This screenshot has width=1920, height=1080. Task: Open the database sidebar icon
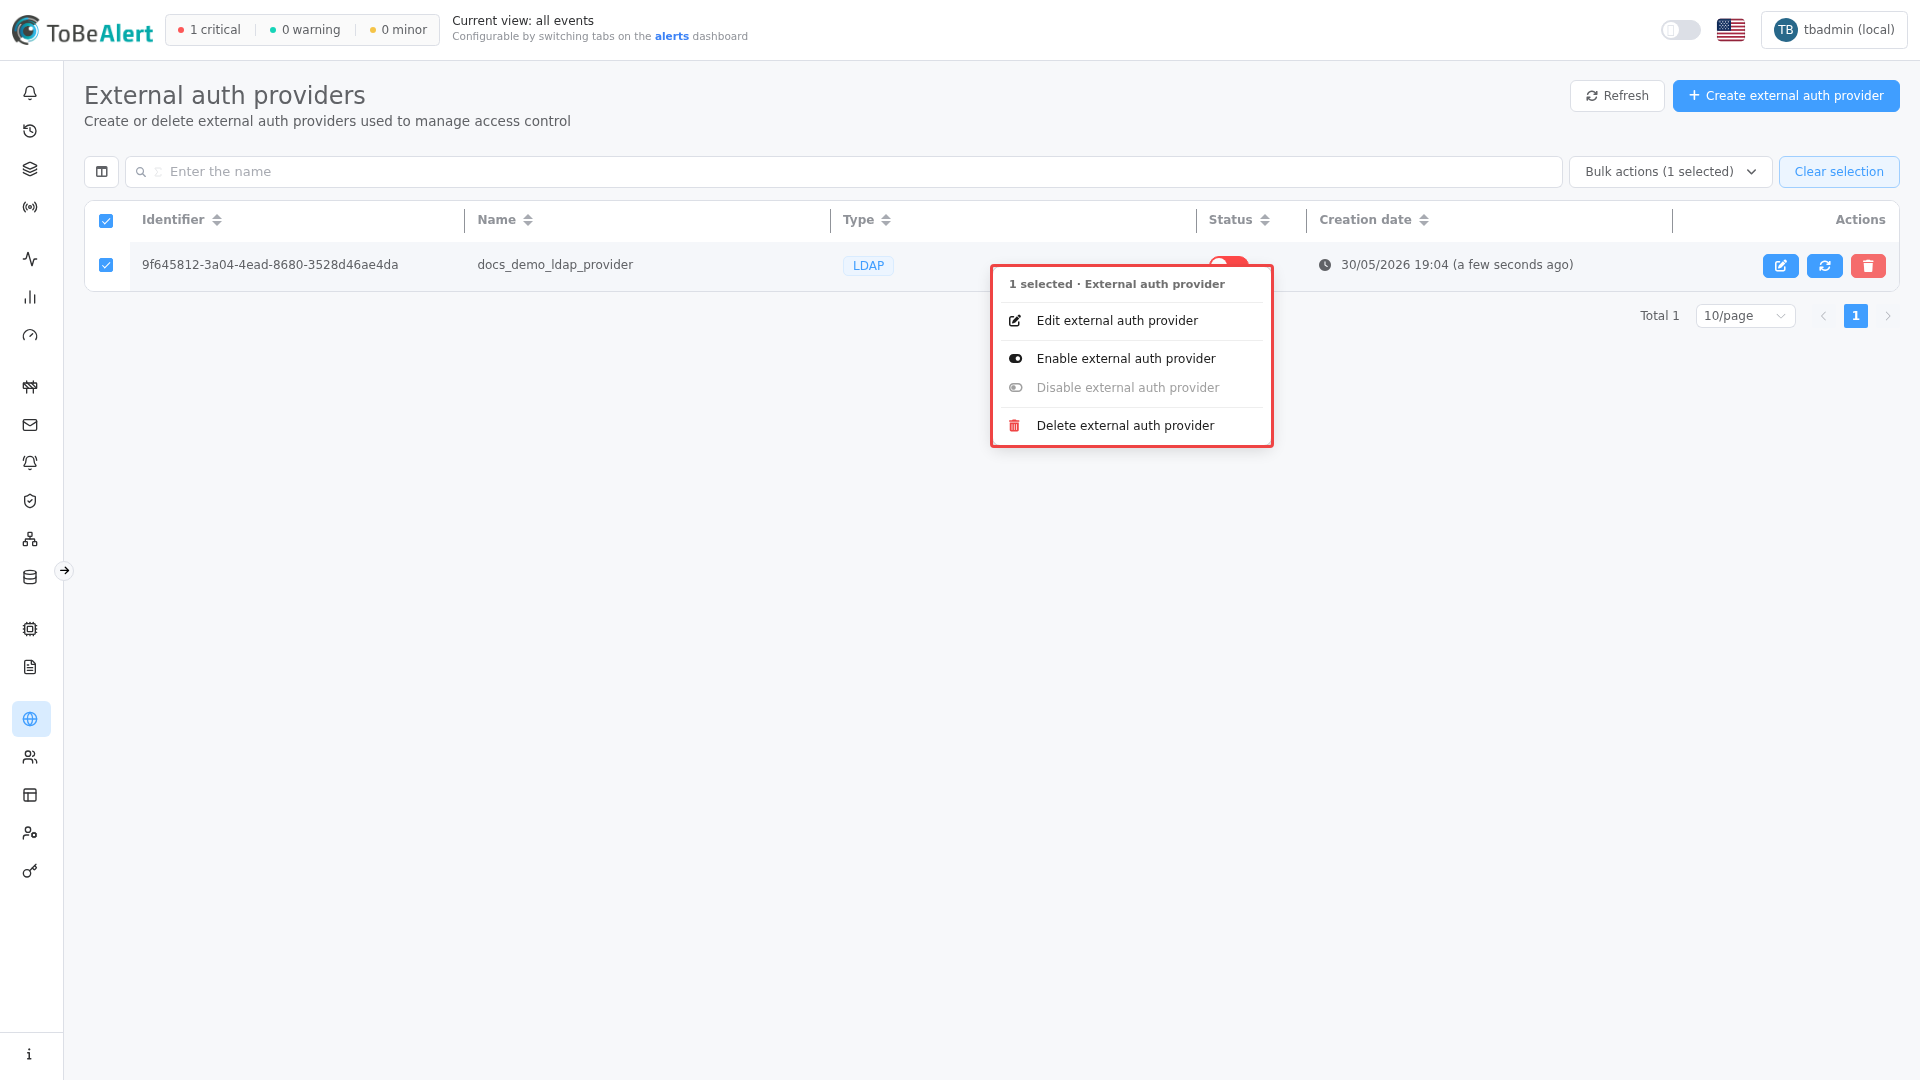(x=30, y=577)
